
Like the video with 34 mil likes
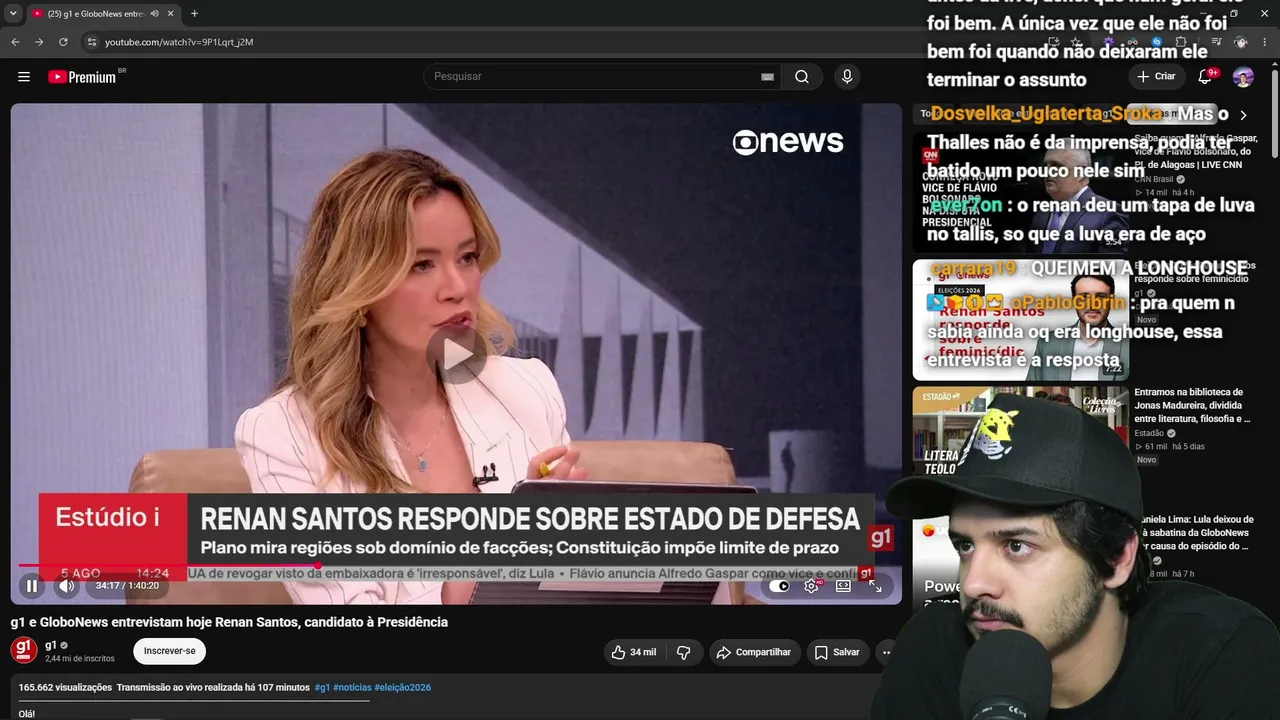tap(633, 652)
